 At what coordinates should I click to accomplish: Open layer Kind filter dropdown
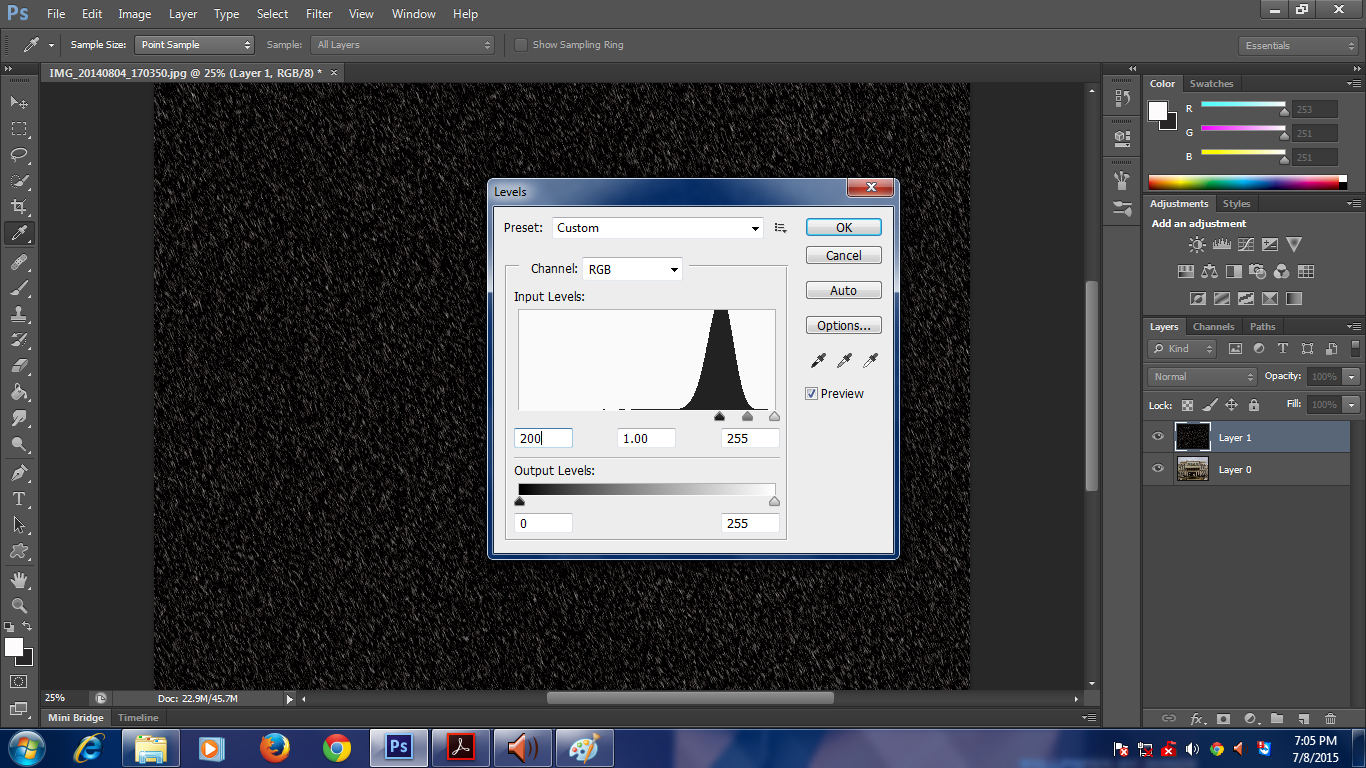tap(1182, 349)
